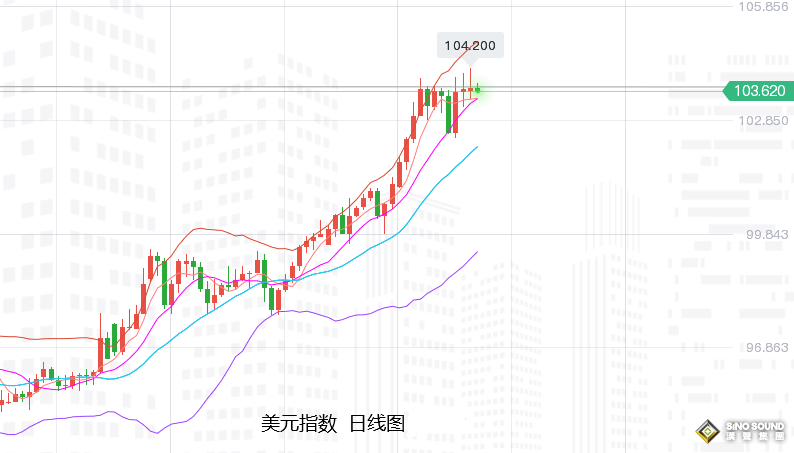The width and height of the screenshot is (794, 453).
Task: Click the 104.200 high price tooltip
Action: pos(471,45)
